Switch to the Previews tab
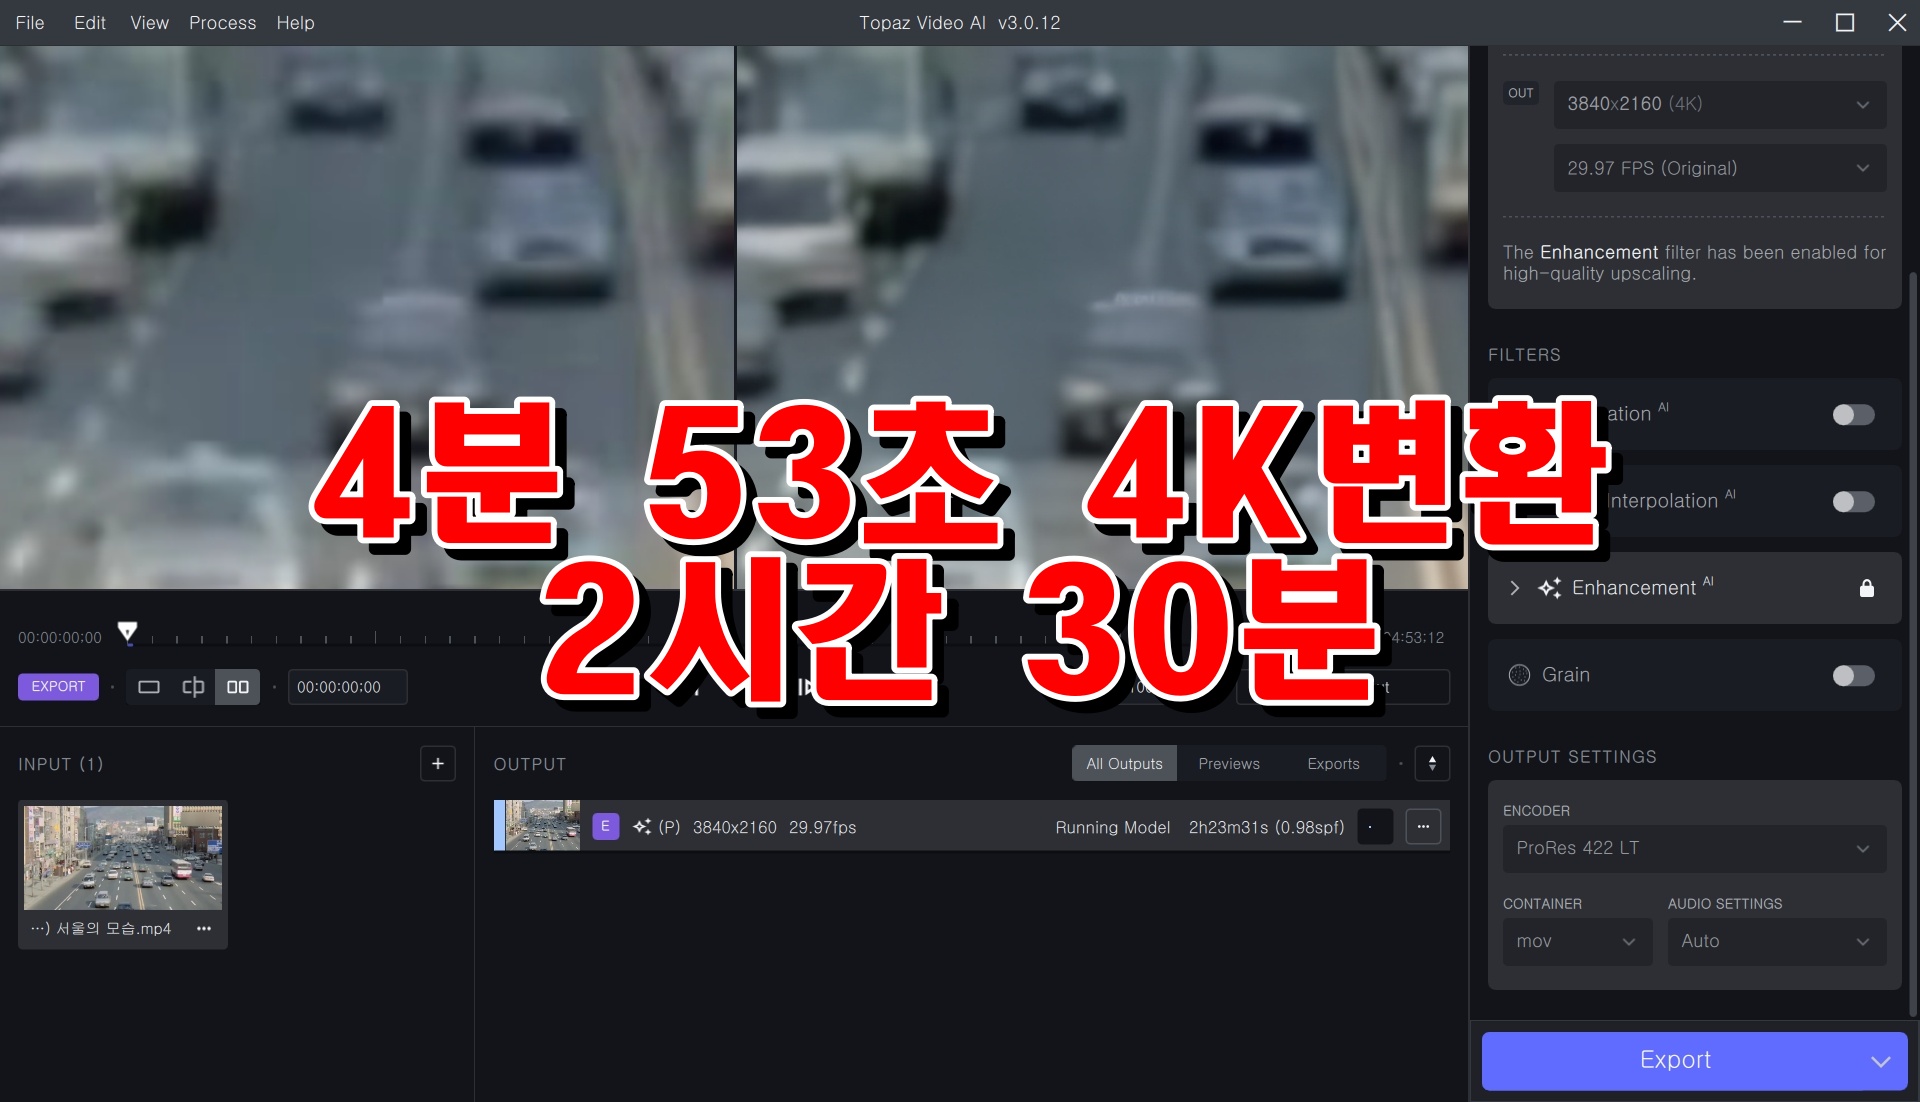Image resolution: width=1920 pixels, height=1102 pixels. pyautogui.click(x=1228, y=764)
